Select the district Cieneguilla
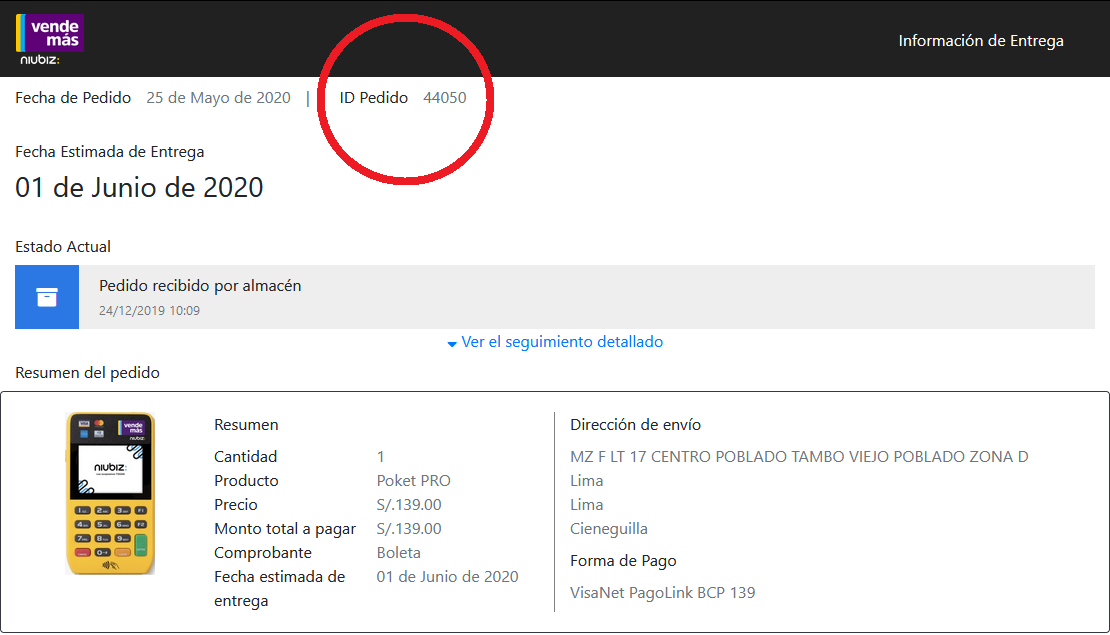The image size is (1110, 635). pyautogui.click(x=607, y=528)
